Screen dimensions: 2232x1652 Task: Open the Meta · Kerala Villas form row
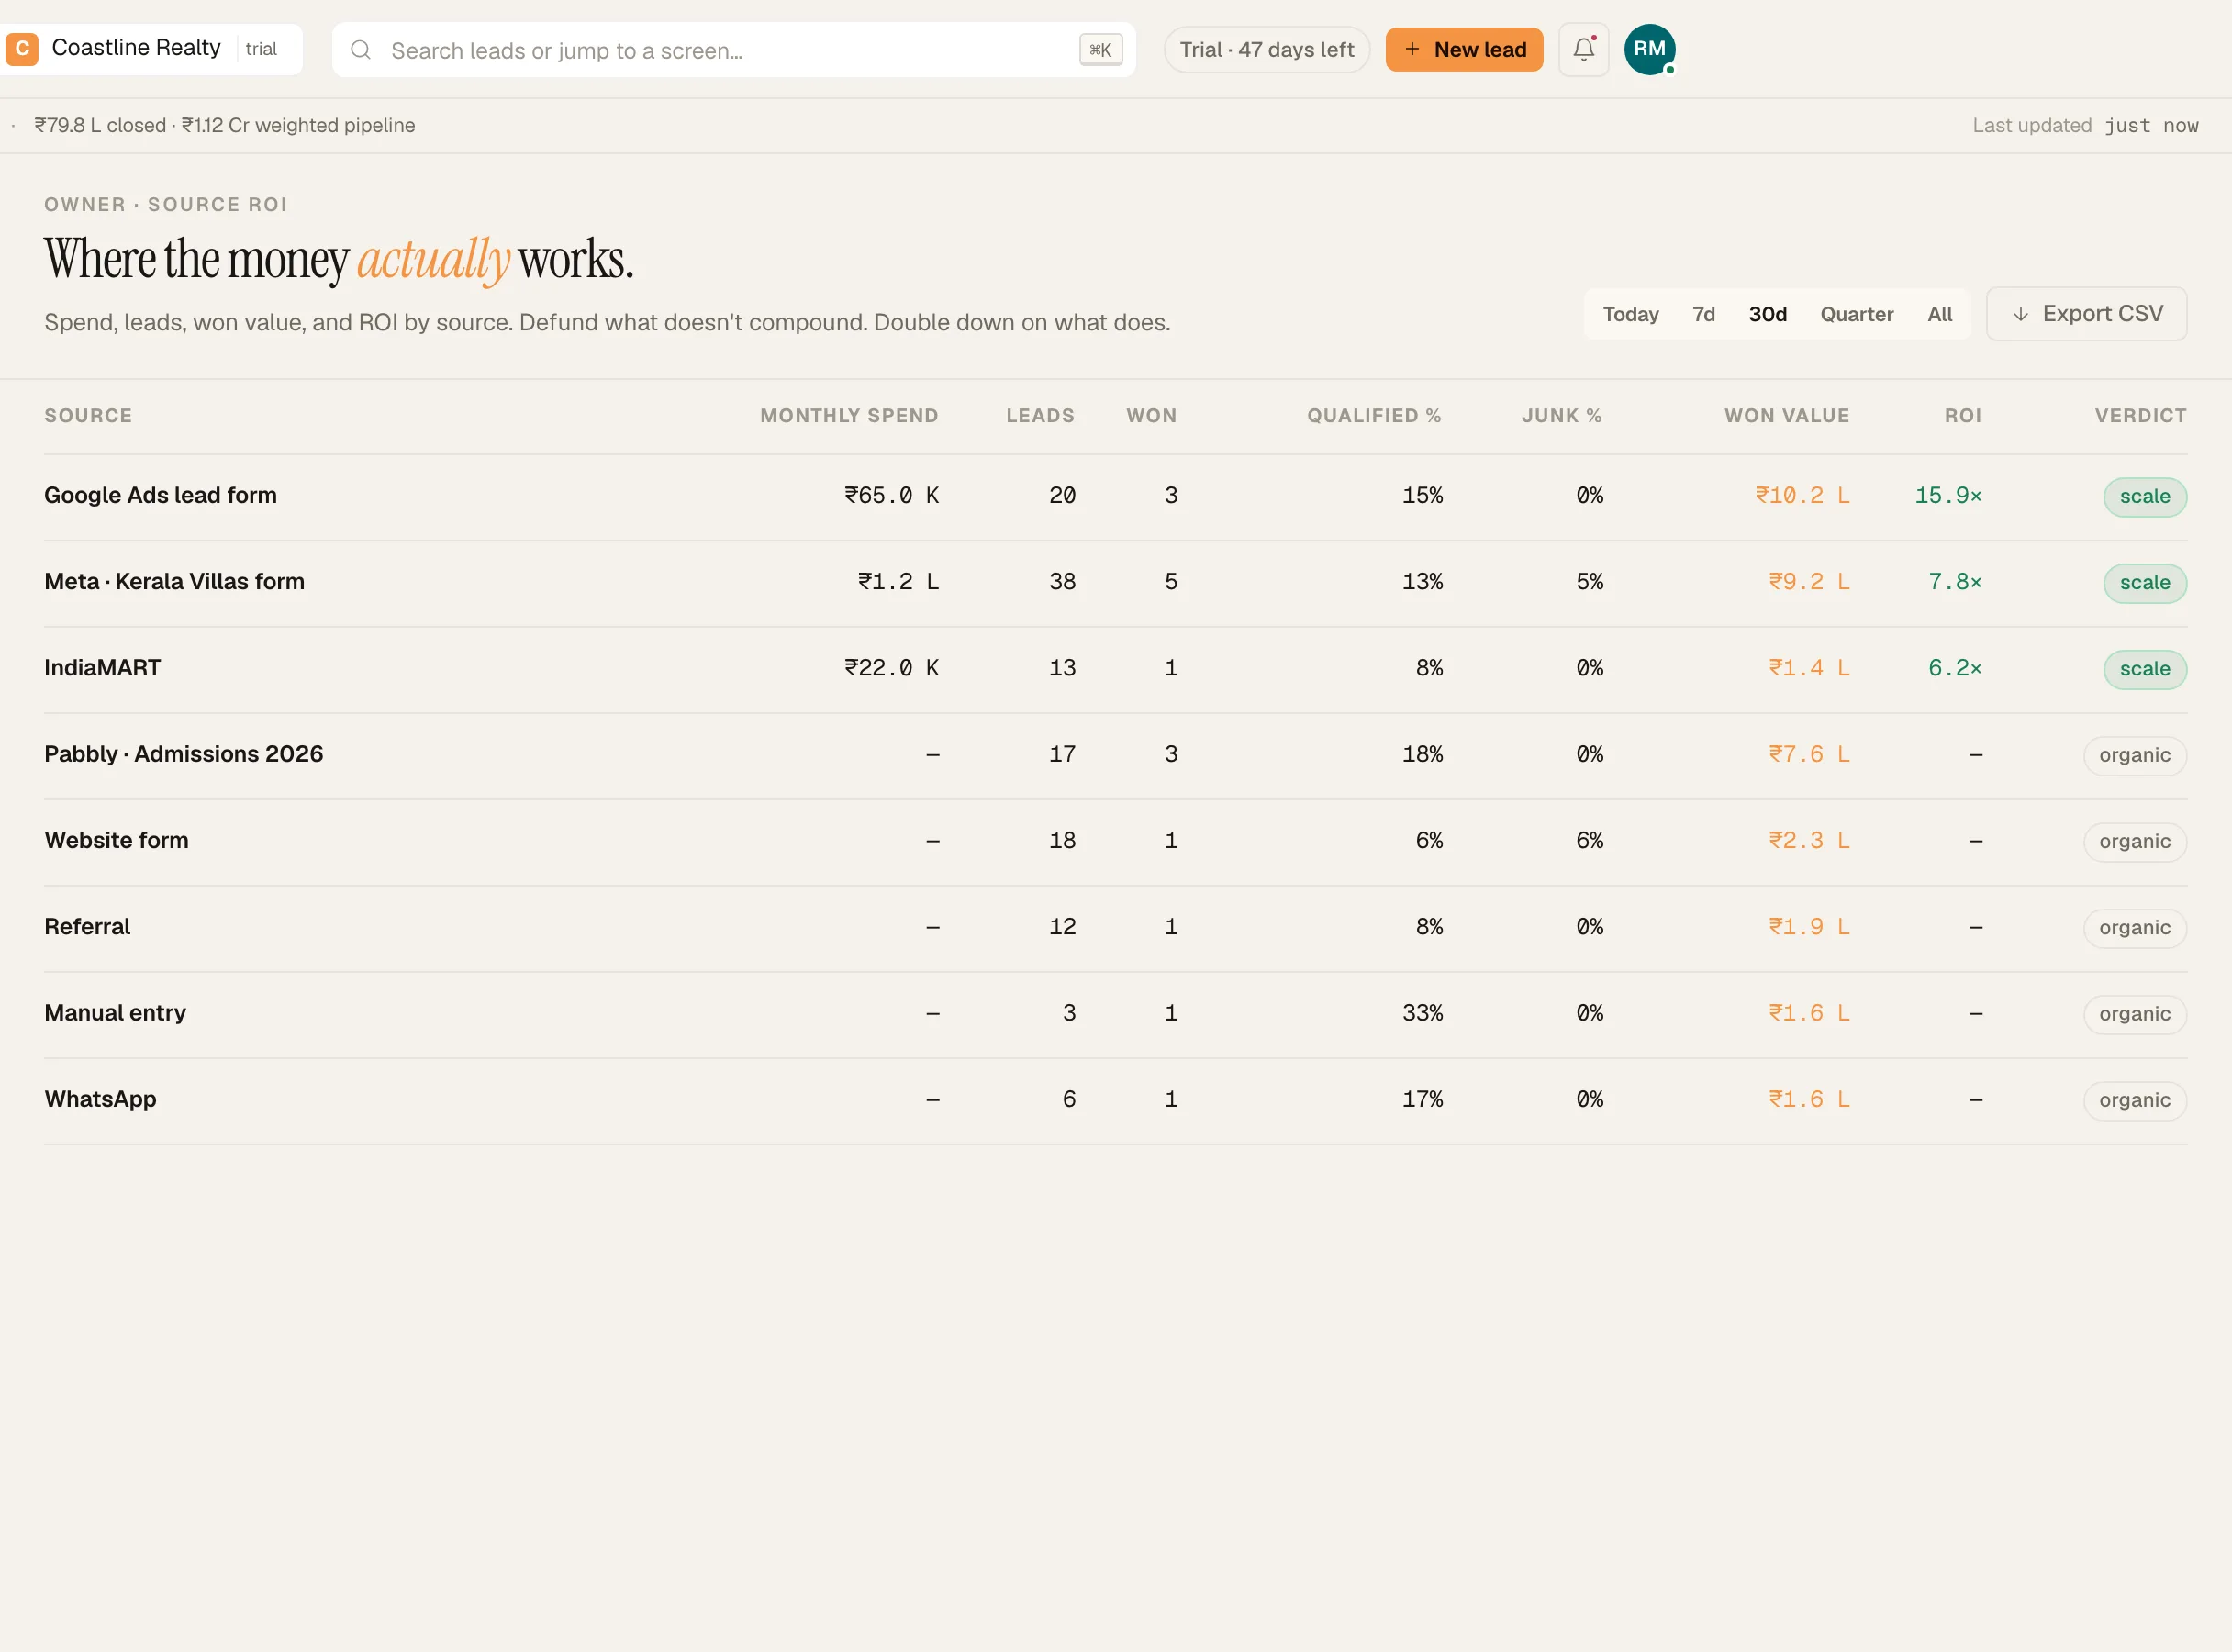(x=1115, y=583)
